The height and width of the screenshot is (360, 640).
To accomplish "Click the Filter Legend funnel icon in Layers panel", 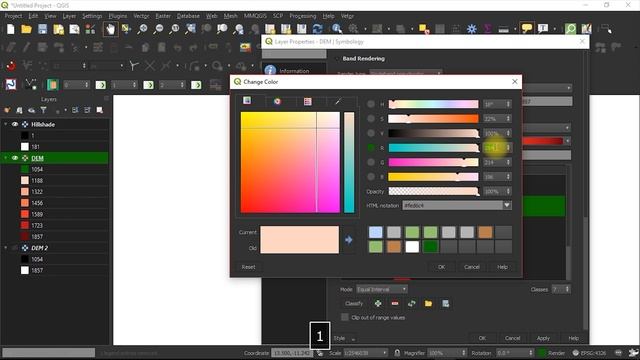I will (x=43, y=110).
